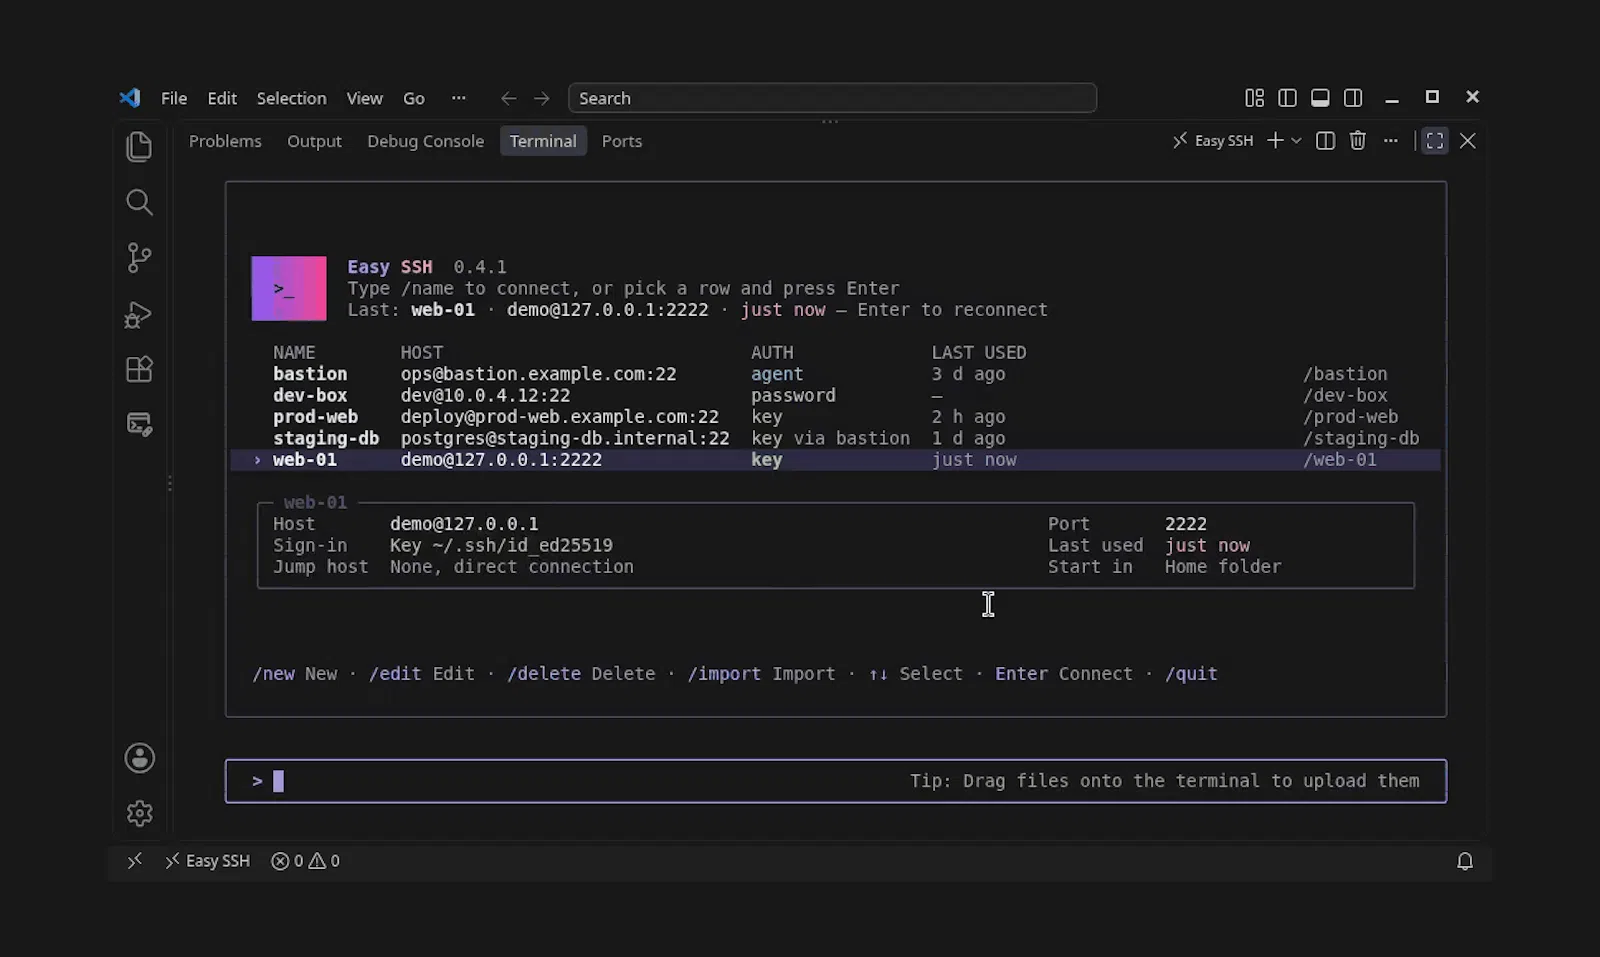
Task: Select the dev-box host row
Action: click(835, 395)
